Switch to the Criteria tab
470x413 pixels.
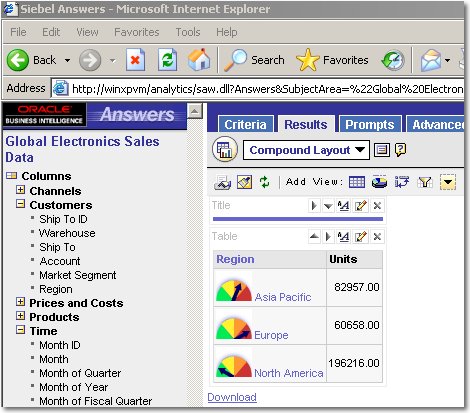coord(245,124)
